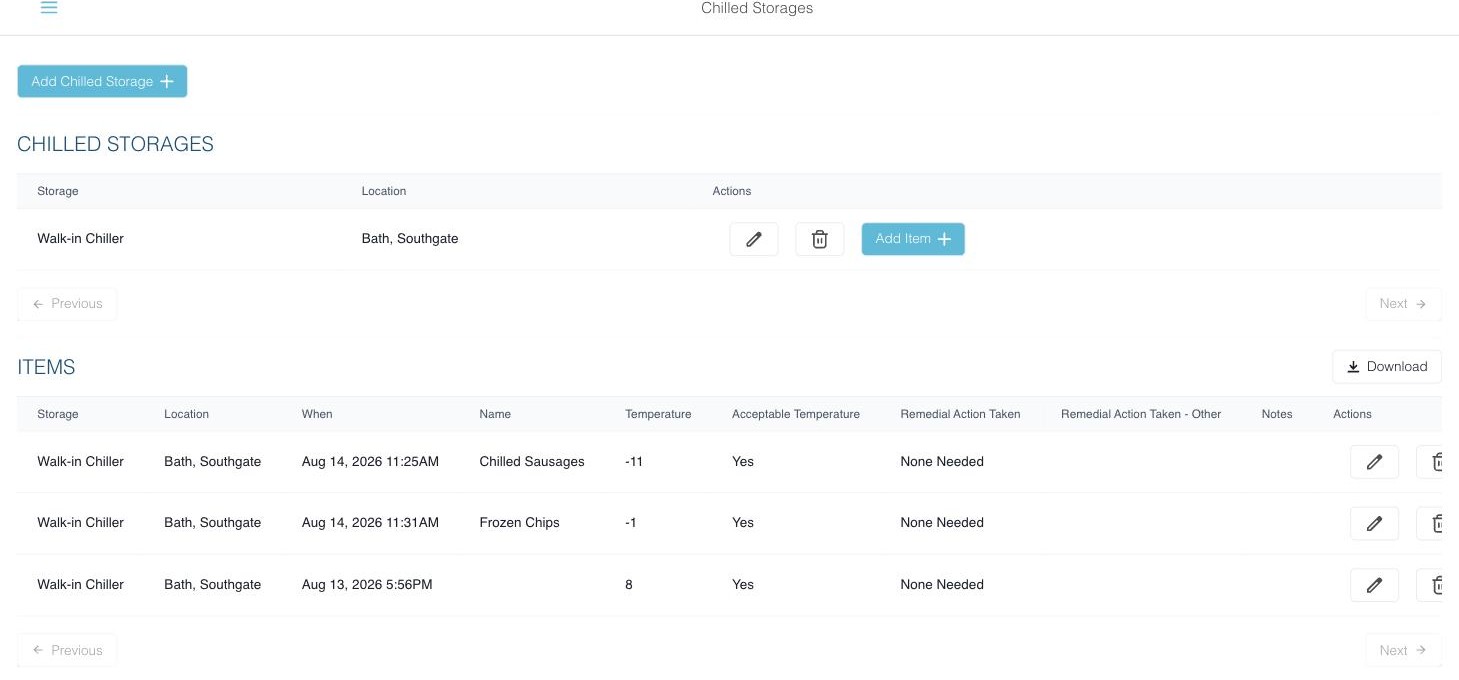Click Next under the Items table
The height and width of the screenshot is (680, 1459).
[1403, 650]
